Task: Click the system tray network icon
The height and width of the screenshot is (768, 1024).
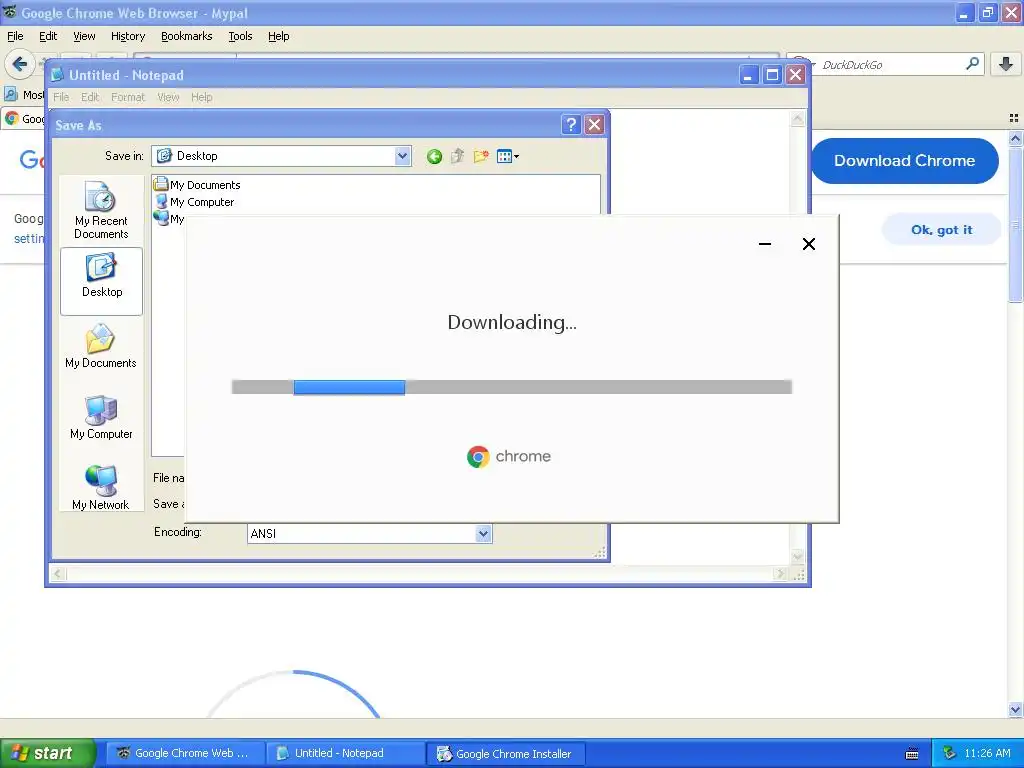Action: coord(950,753)
